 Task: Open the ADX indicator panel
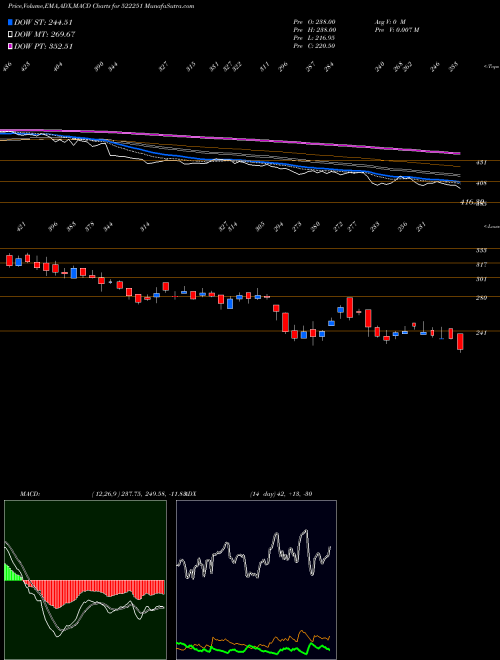[x=256, y=580]
